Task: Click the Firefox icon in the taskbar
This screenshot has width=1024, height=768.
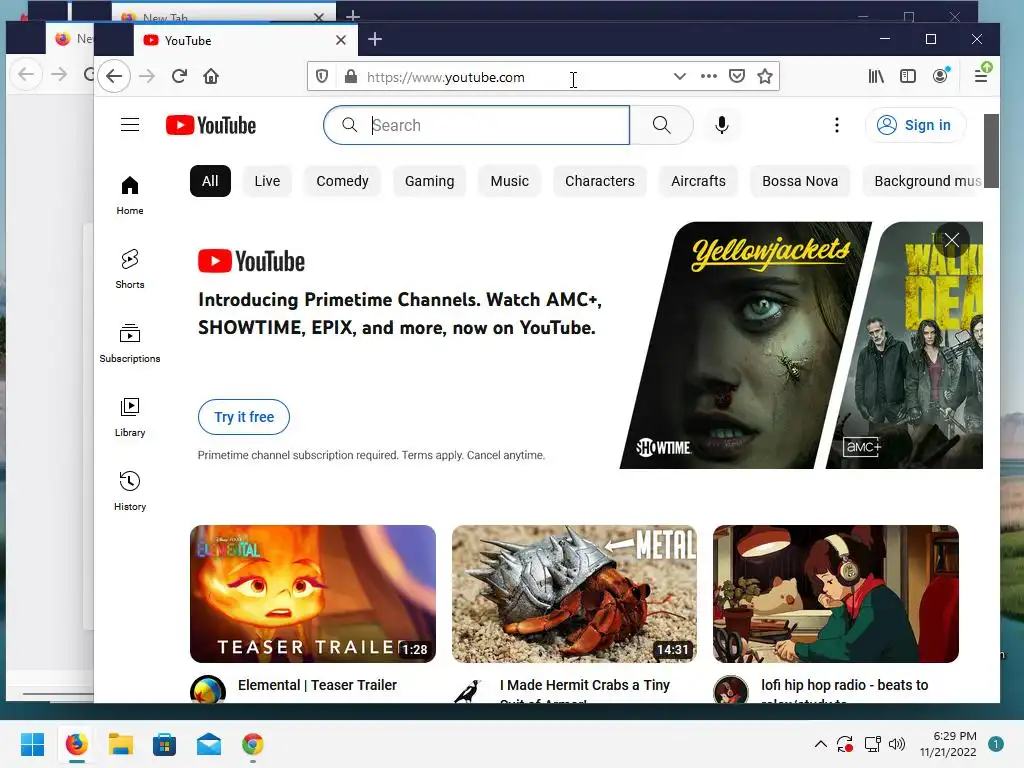Action: click(76, 744)
